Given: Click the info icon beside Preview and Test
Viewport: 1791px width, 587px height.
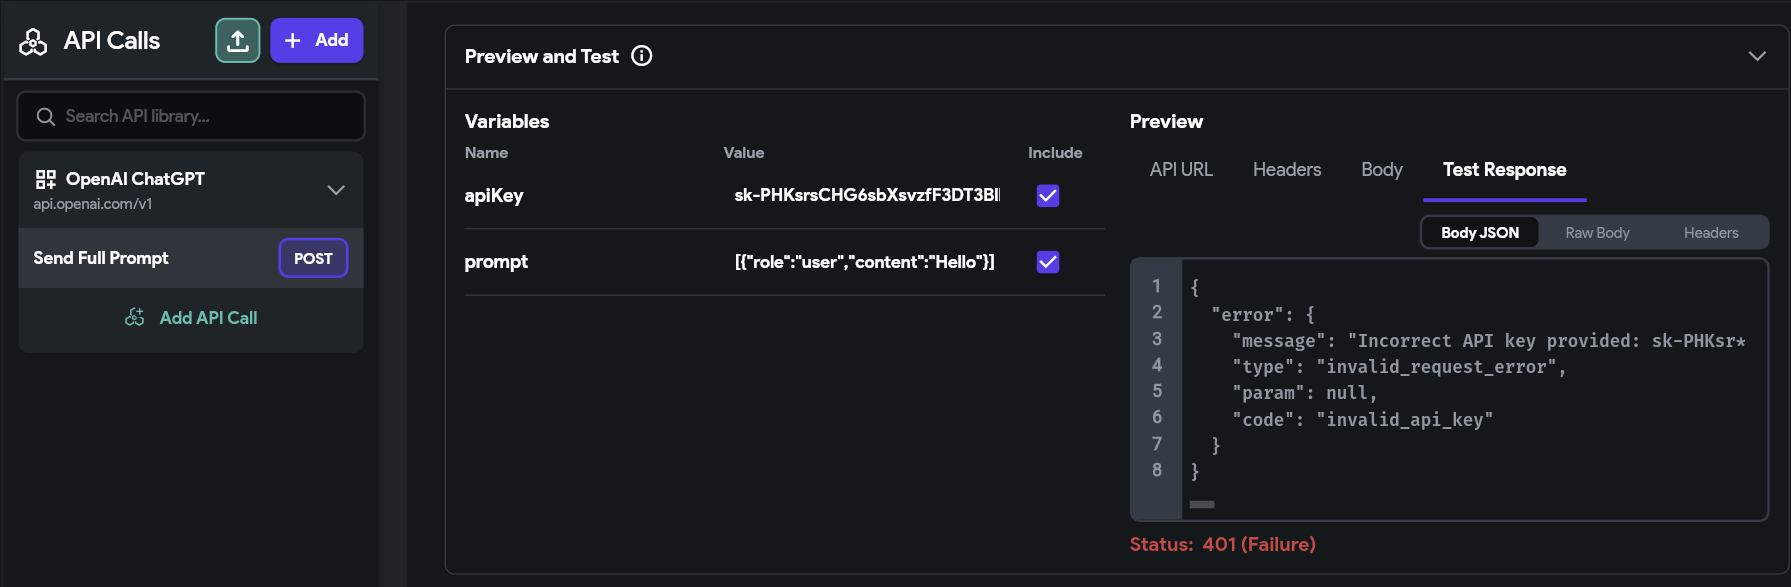Looking at the screenshot, I should [642, 56].
